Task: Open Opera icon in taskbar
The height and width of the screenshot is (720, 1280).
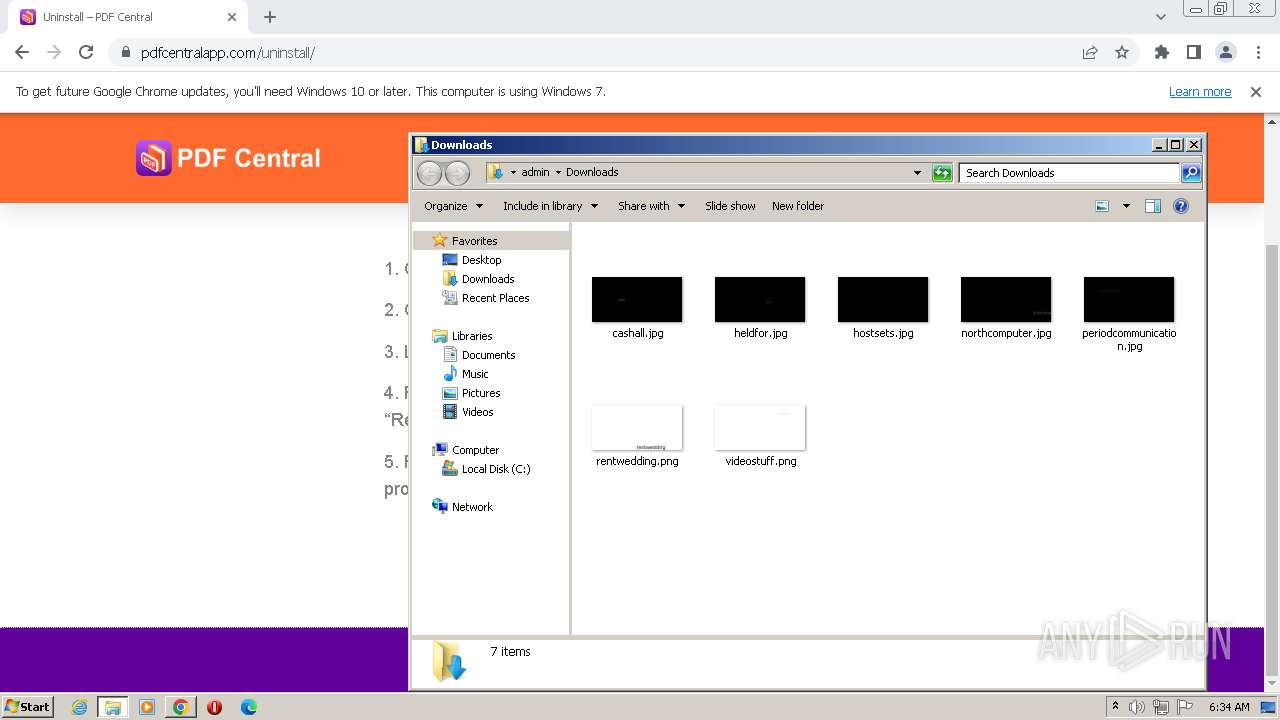Action: click(x=214, y=707)
